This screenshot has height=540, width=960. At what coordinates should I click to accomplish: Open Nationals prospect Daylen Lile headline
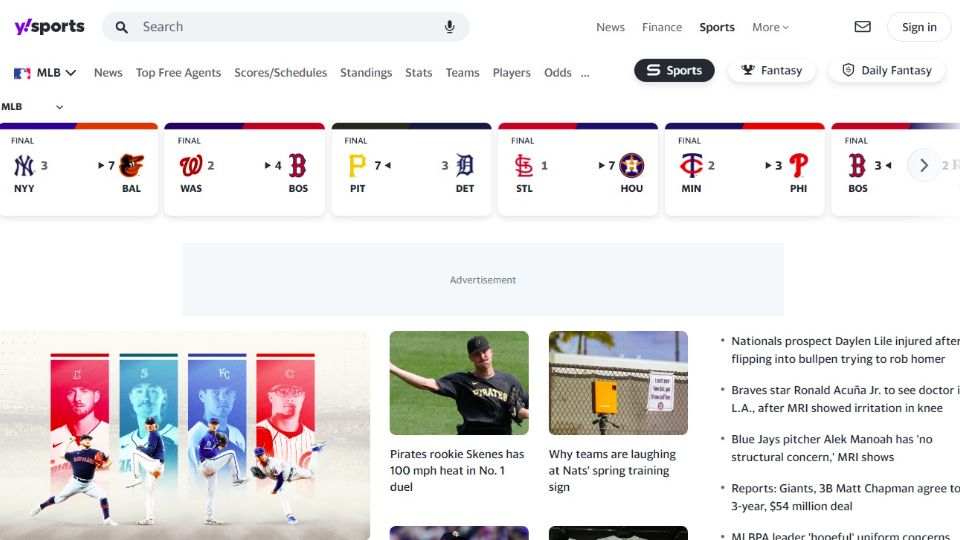click(x=845, y=350)
